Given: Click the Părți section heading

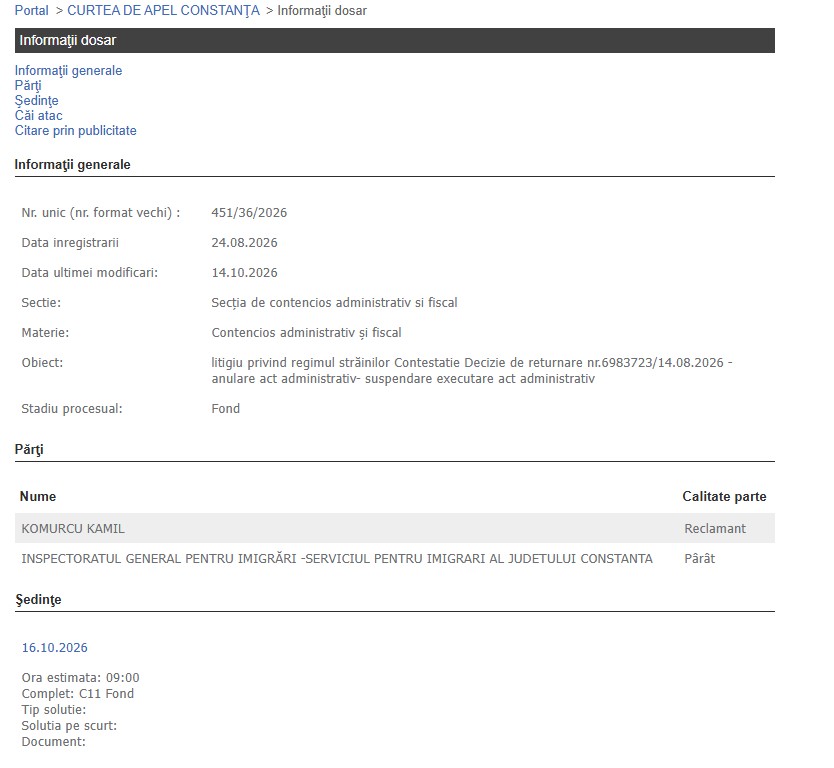Looking at the screenshot, I should pos(29,449).
